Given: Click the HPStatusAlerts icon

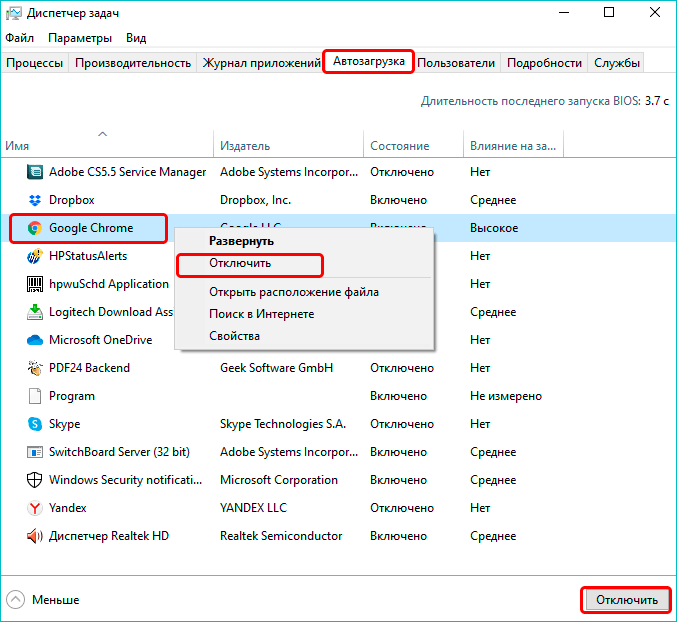Looking at the screenshot, I should pyautogui.click(x=35, y=256).
